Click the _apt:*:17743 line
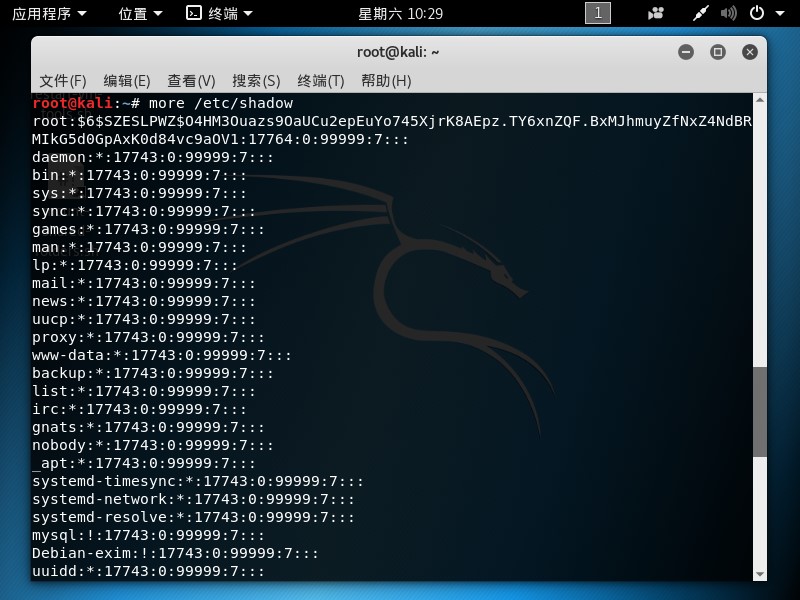 point(144,463)
